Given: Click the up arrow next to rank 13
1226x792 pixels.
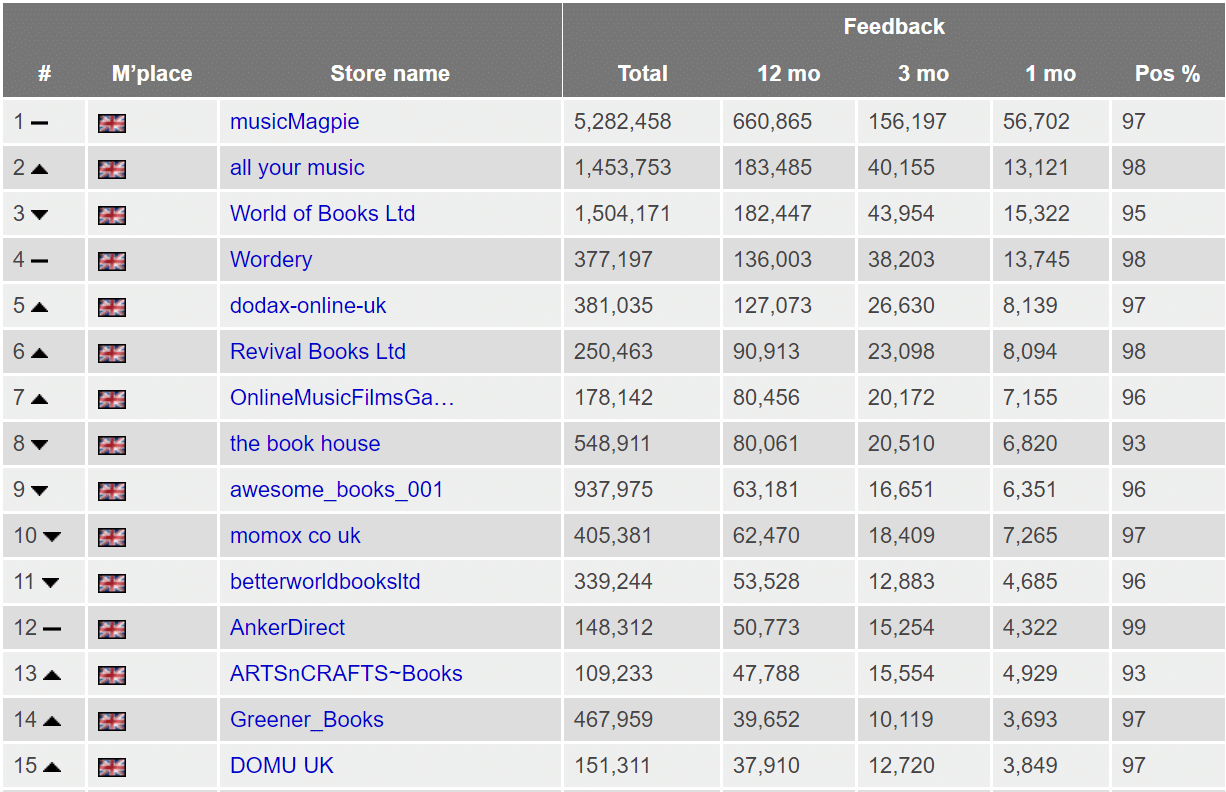Looking at the screenshot, I should pyautogui.click(x=52, y=675).
